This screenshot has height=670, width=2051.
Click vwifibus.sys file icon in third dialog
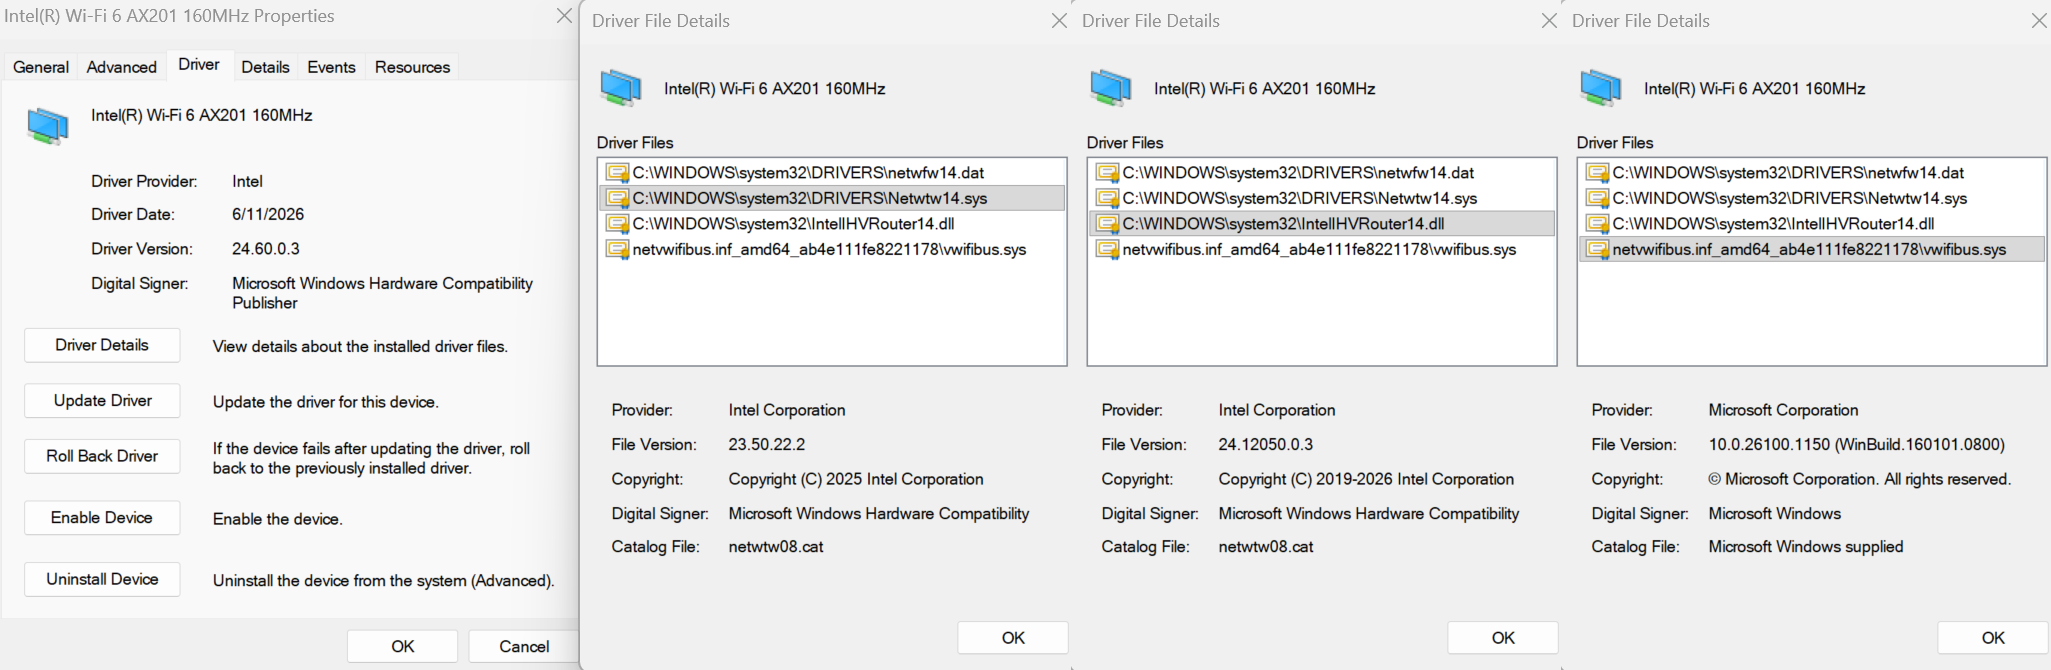point(1598,249)
